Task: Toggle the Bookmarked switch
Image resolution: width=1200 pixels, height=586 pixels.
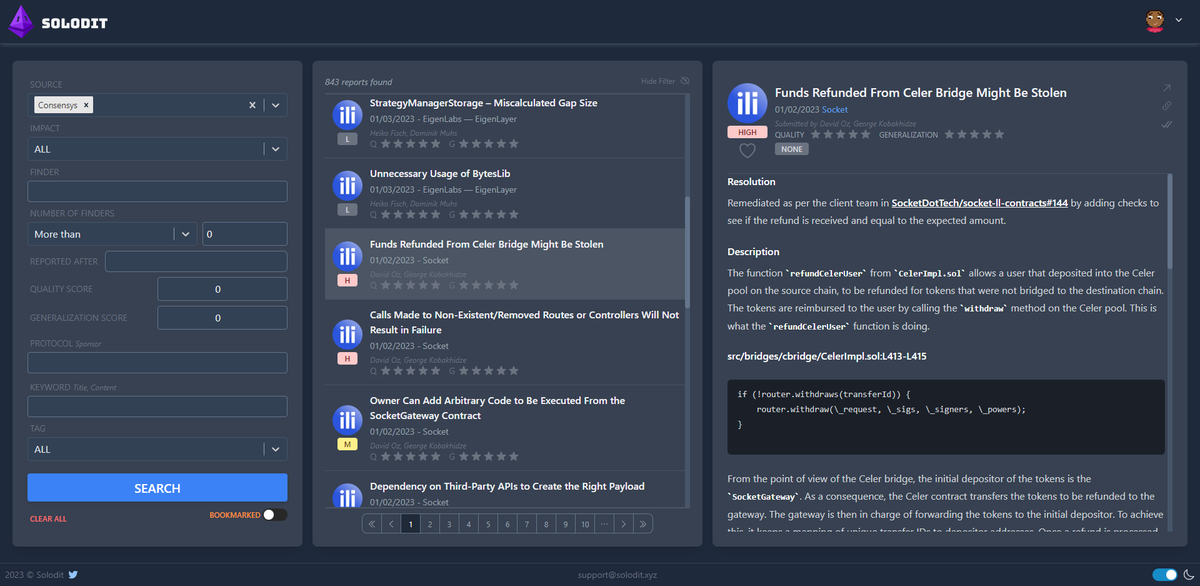Action: (274, 515)
